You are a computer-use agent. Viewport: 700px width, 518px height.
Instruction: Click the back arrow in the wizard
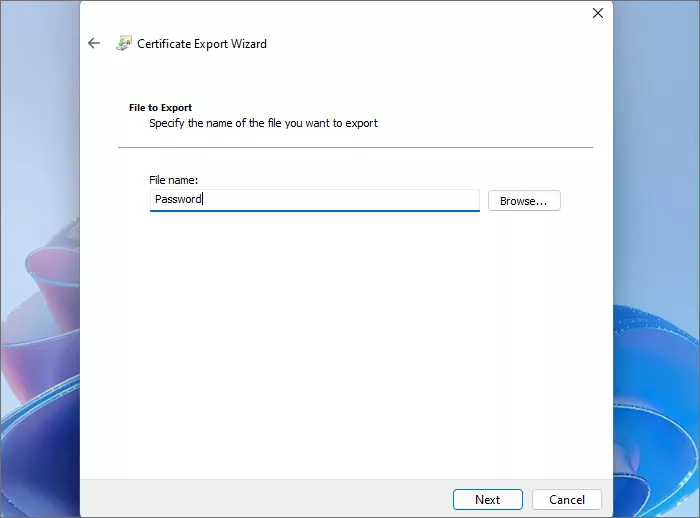(94, 43)
